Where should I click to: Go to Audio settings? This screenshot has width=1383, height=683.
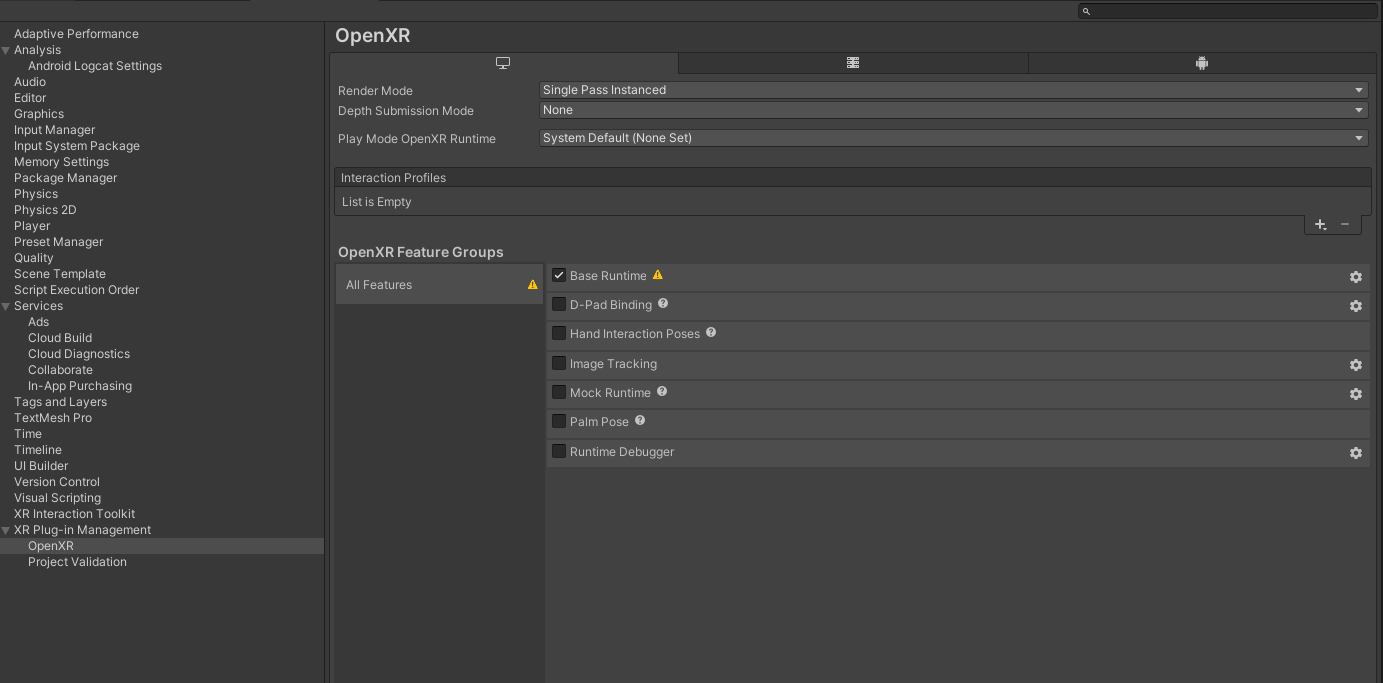point(30,82)
